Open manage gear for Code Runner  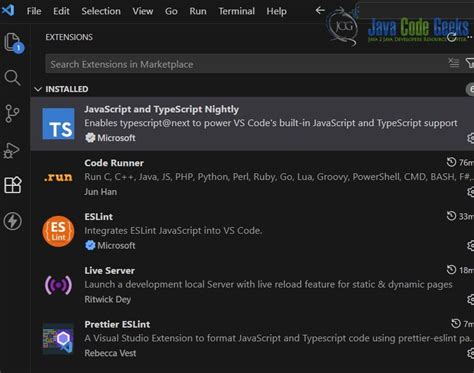click(470, 192)
